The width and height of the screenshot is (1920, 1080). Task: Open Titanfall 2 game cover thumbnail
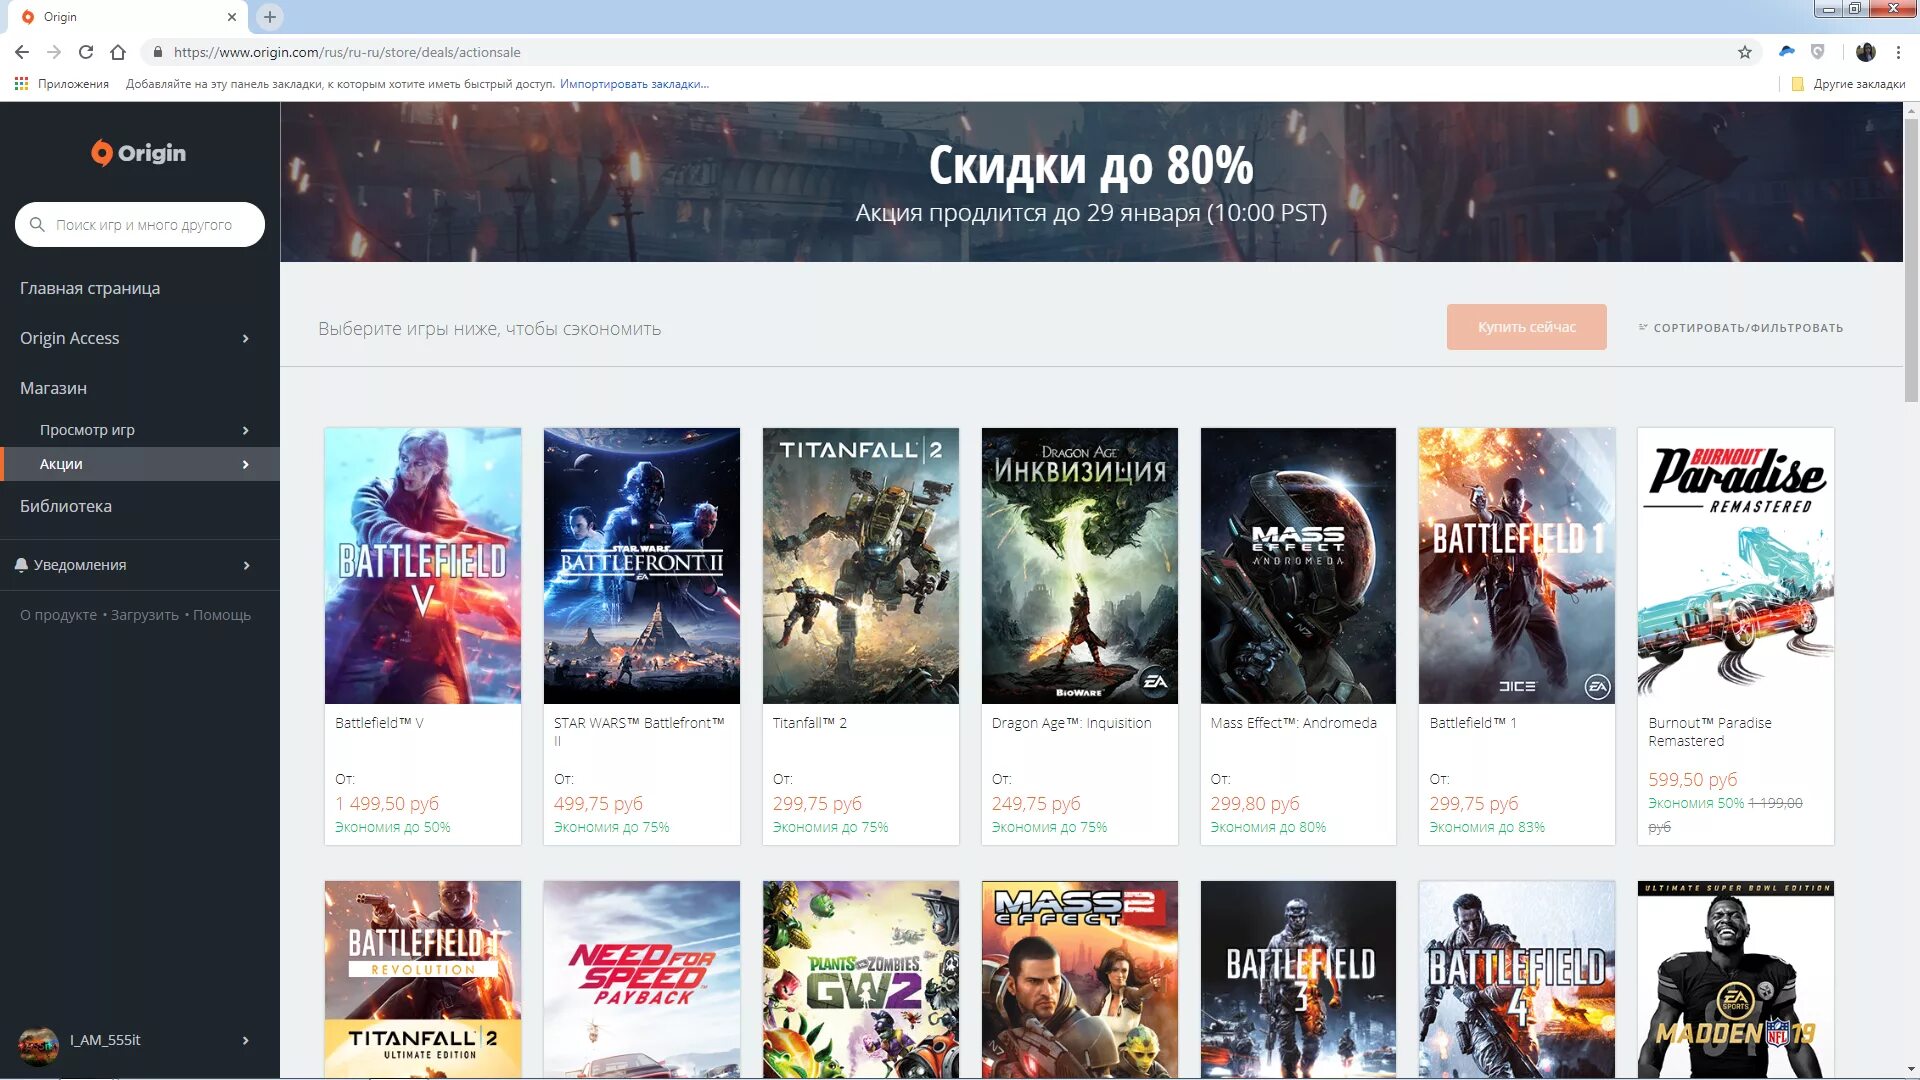[860, 566]
